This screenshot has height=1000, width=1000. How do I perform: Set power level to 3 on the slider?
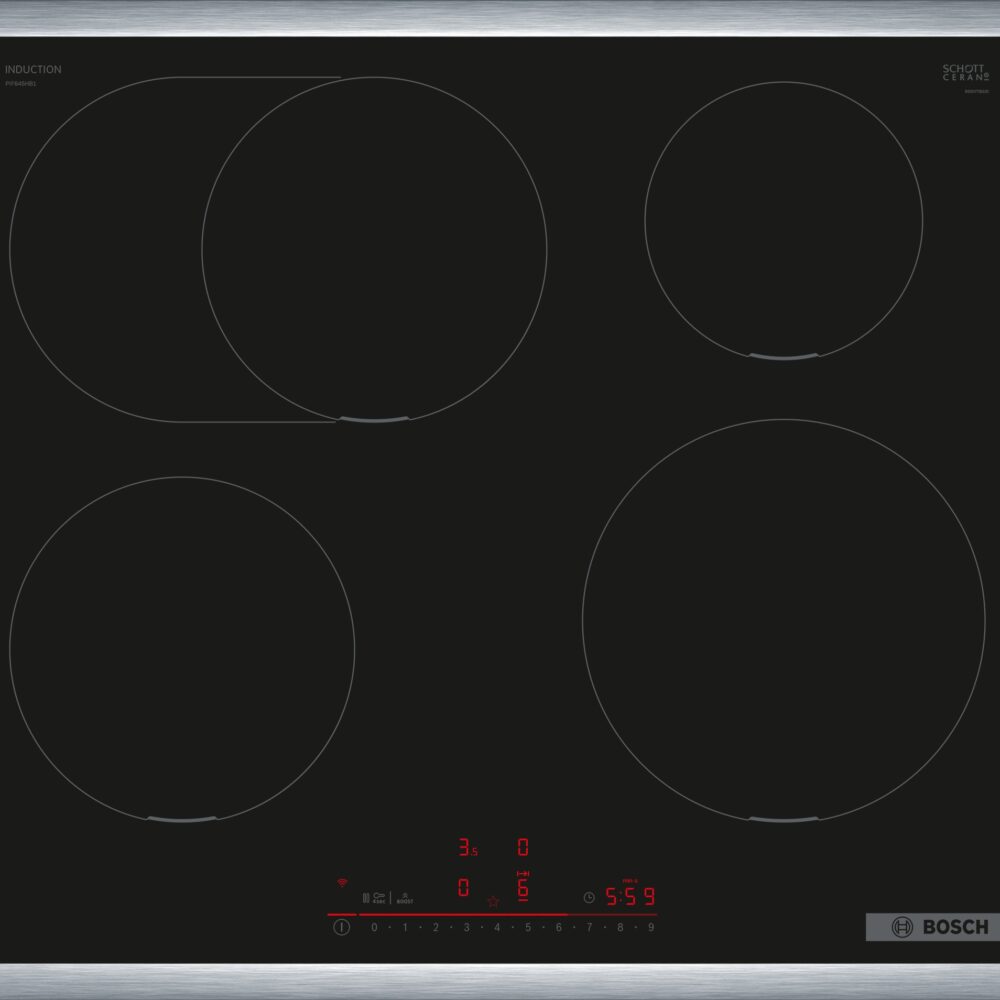click(466, 927)
